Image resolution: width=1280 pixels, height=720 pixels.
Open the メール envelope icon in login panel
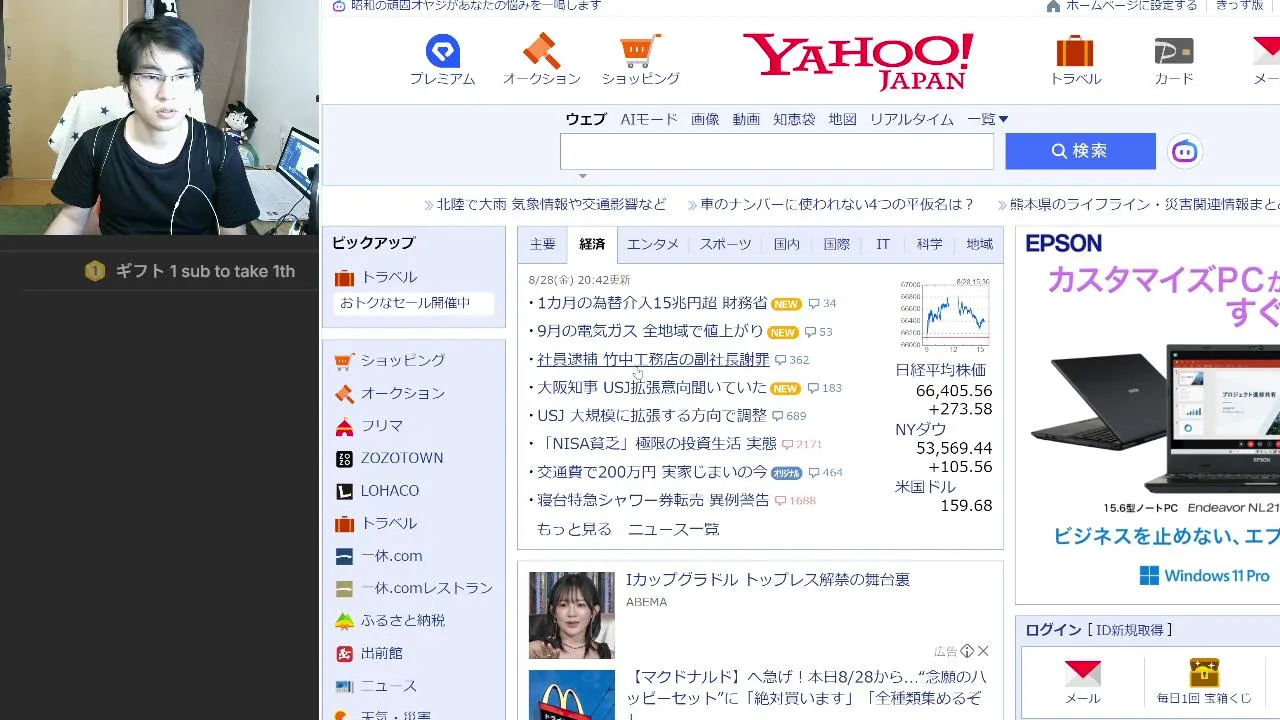click(1082, 673)
